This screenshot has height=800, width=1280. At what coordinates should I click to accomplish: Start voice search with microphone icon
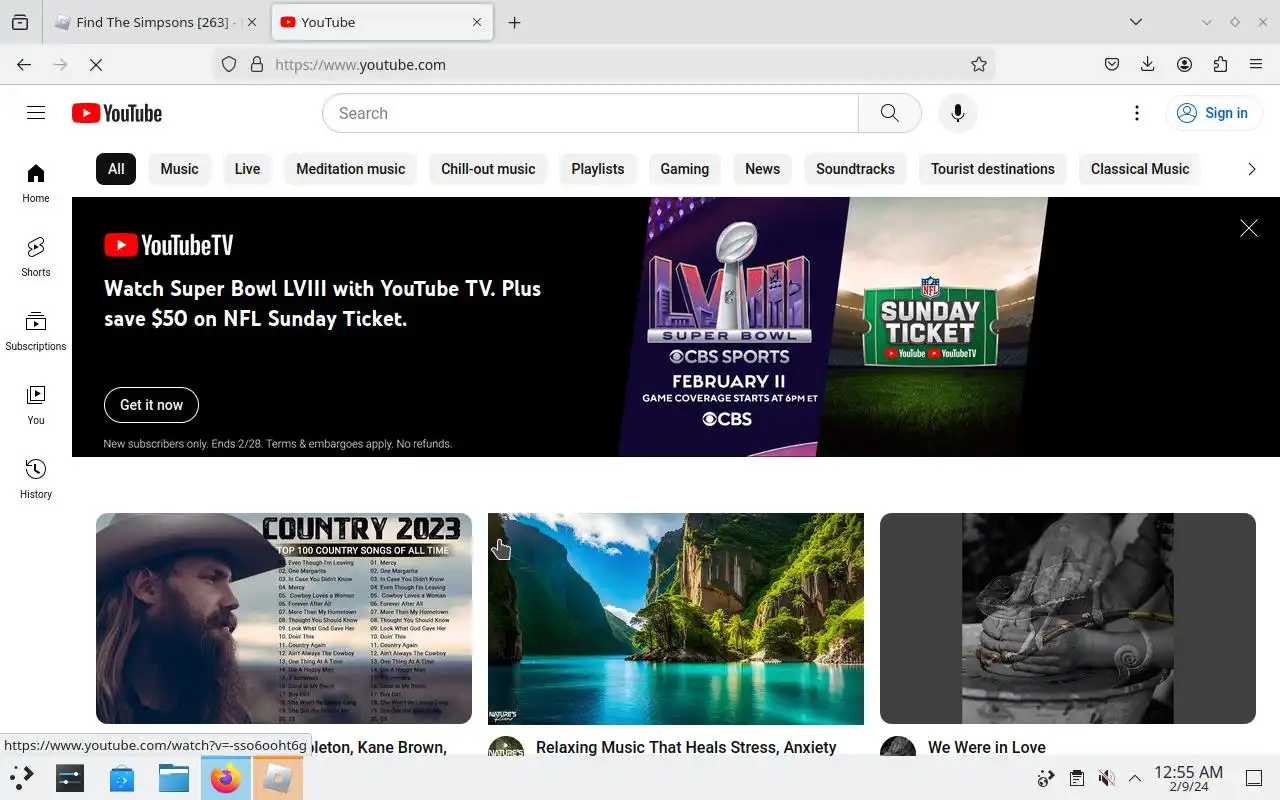point(957,113)
